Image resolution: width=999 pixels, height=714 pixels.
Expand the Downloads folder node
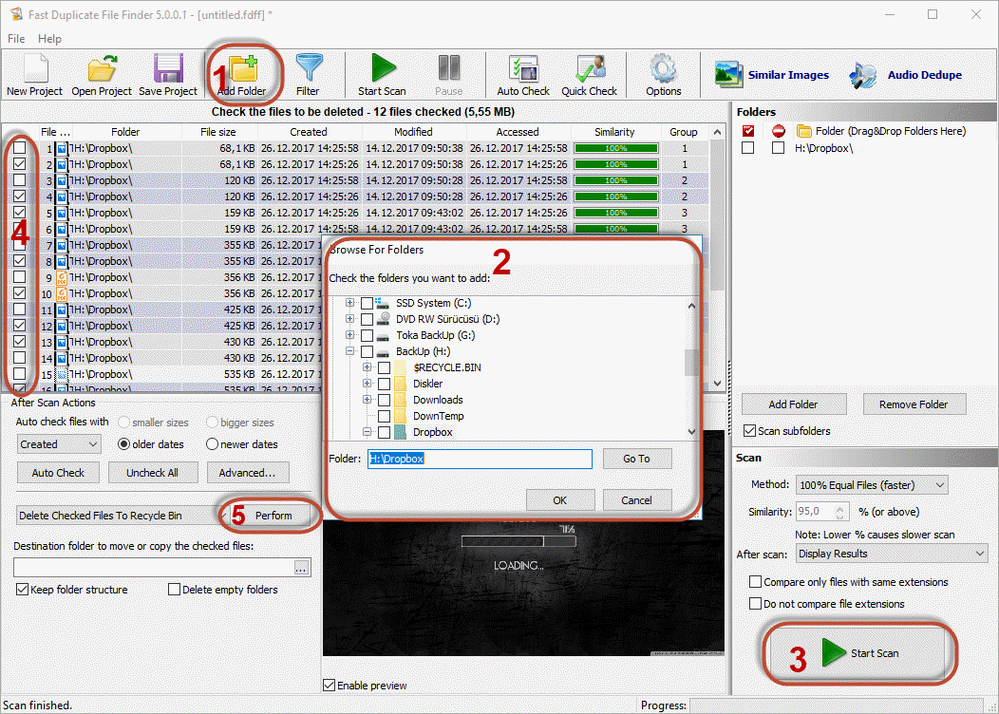[367, 400]
